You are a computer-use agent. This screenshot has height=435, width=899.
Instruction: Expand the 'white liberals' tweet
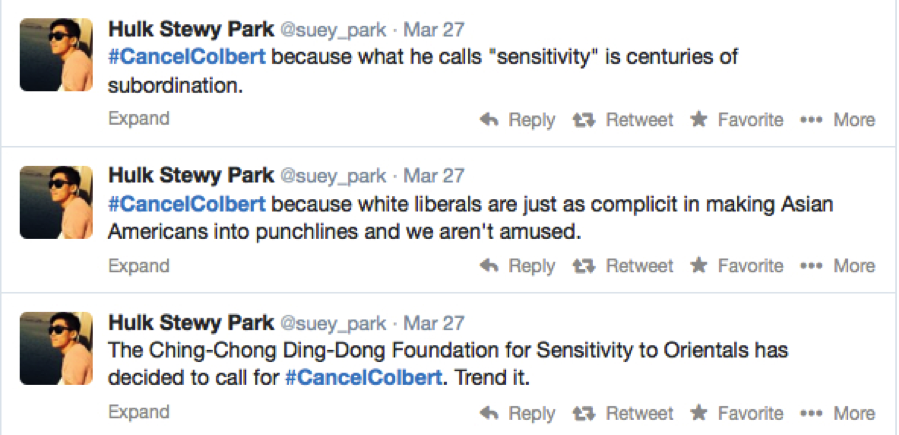[139, 265]
